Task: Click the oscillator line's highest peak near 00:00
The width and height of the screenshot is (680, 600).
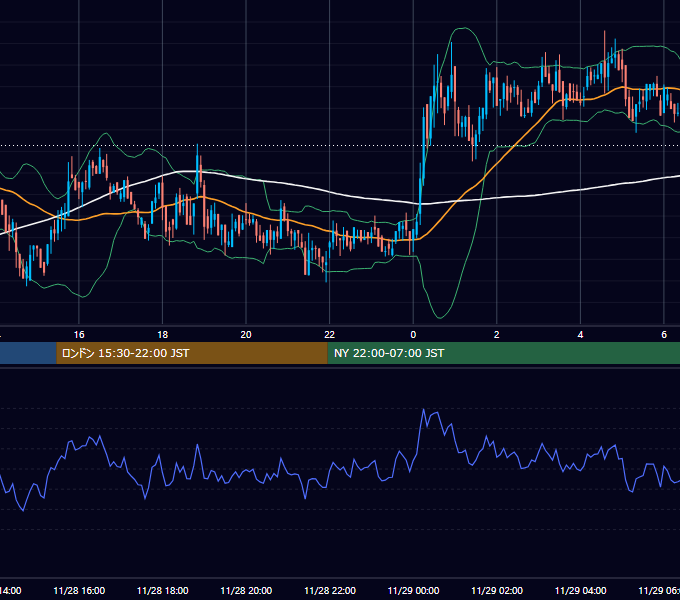Action: coord(424,409)
